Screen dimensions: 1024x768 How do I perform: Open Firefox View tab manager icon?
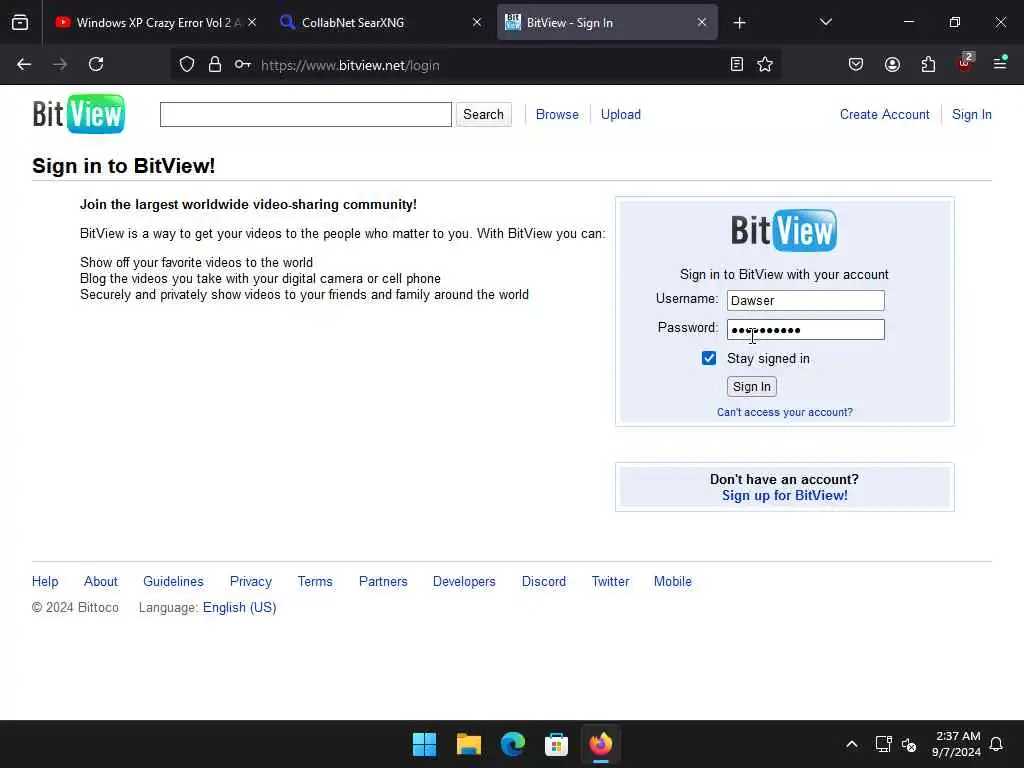(x=20, y=23)
